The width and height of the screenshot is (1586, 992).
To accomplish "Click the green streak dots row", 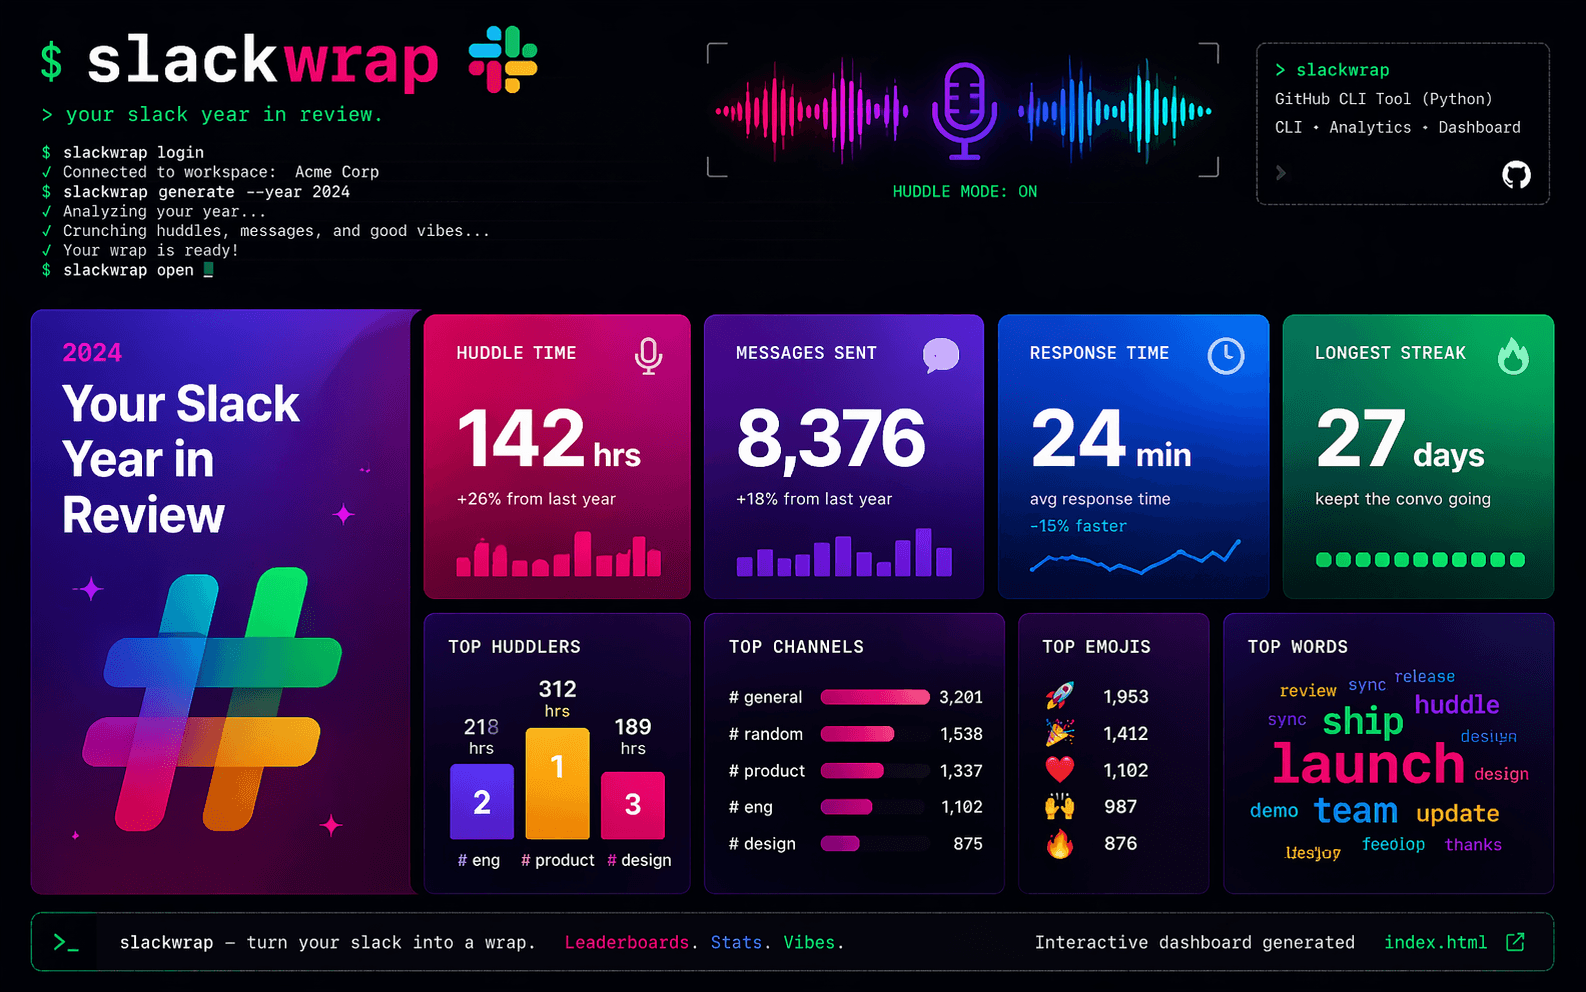I will click(1420, 560).
